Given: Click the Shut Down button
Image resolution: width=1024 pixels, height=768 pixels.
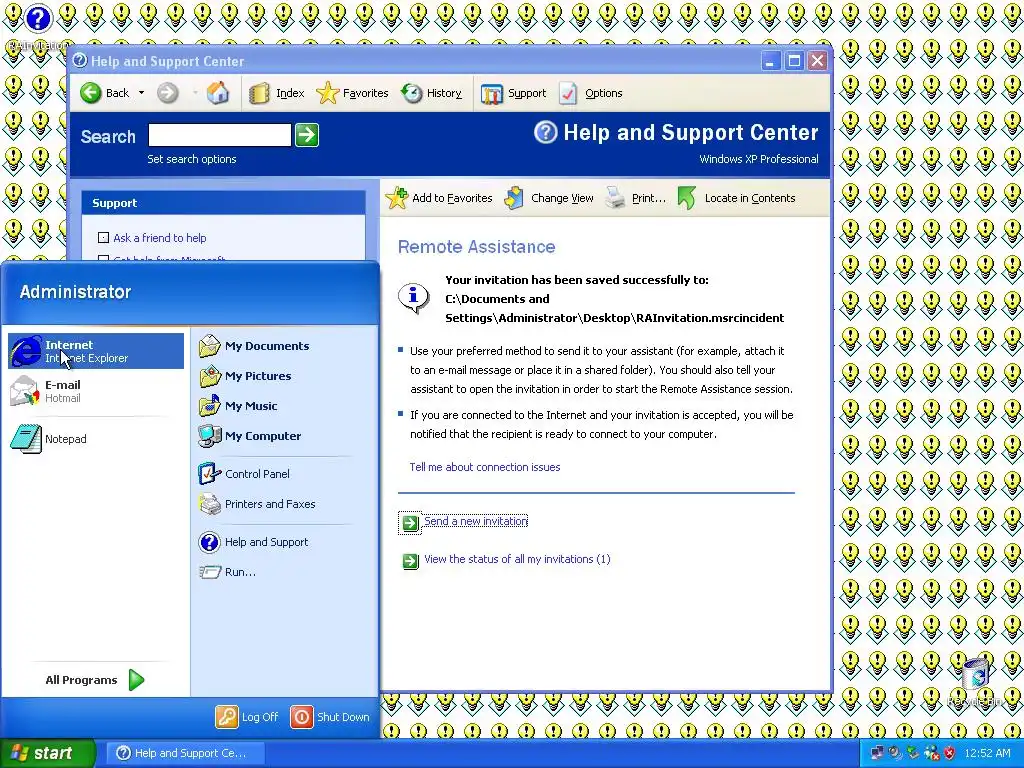Looking at the screenshot, I should tap(330, 717).
